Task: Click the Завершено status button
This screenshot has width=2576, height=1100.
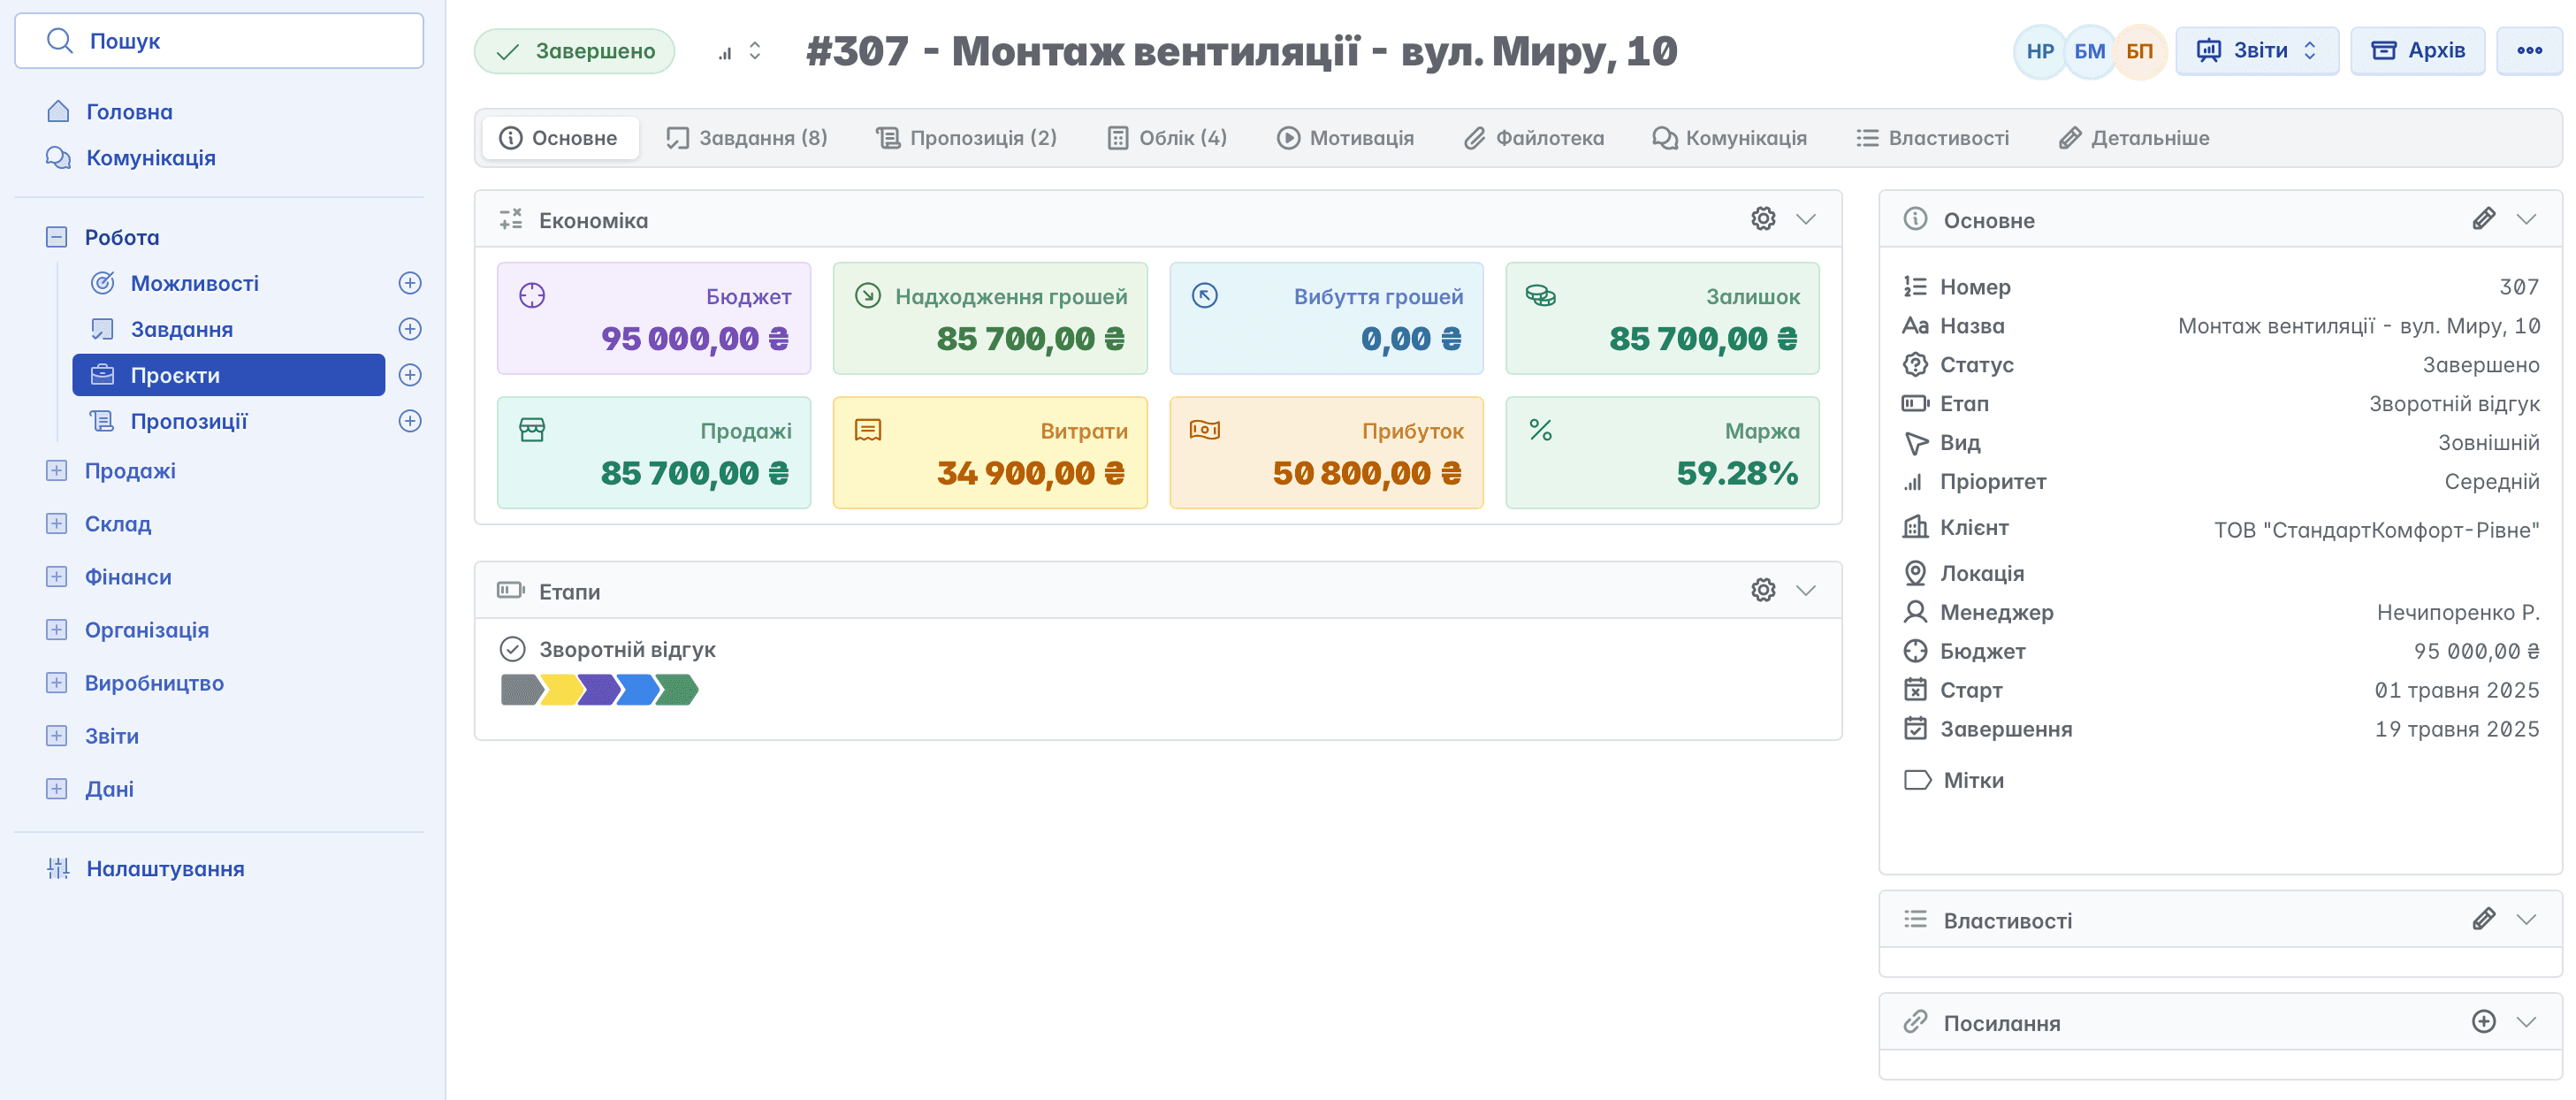Action: pyautogui.click(x=575, y=51)
